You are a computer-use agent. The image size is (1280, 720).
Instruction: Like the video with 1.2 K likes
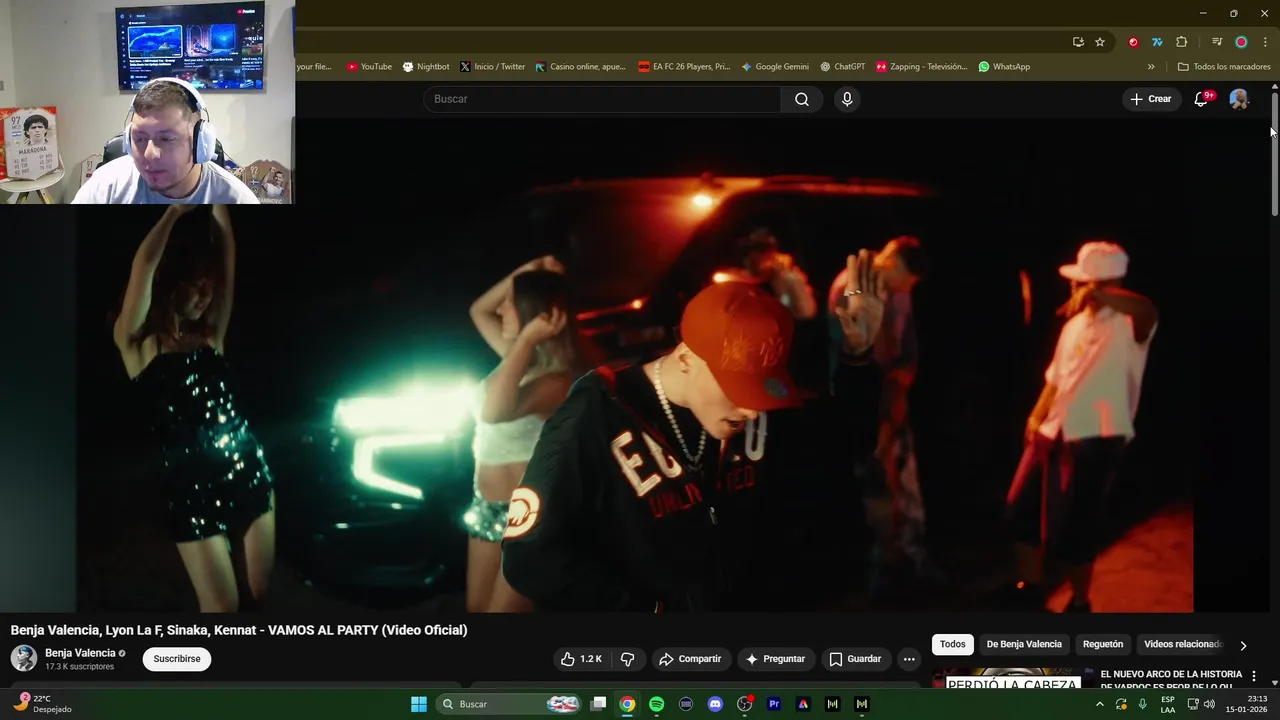[x=582, y=659]
